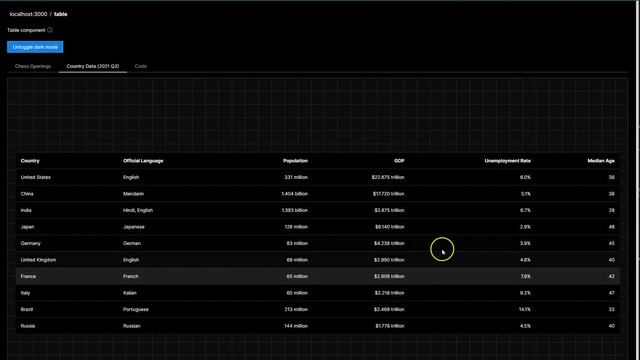Image resolution: width=640 pixels, height=360 pixels.
Task: Click the '213 million' population cell
Action: 296,309
